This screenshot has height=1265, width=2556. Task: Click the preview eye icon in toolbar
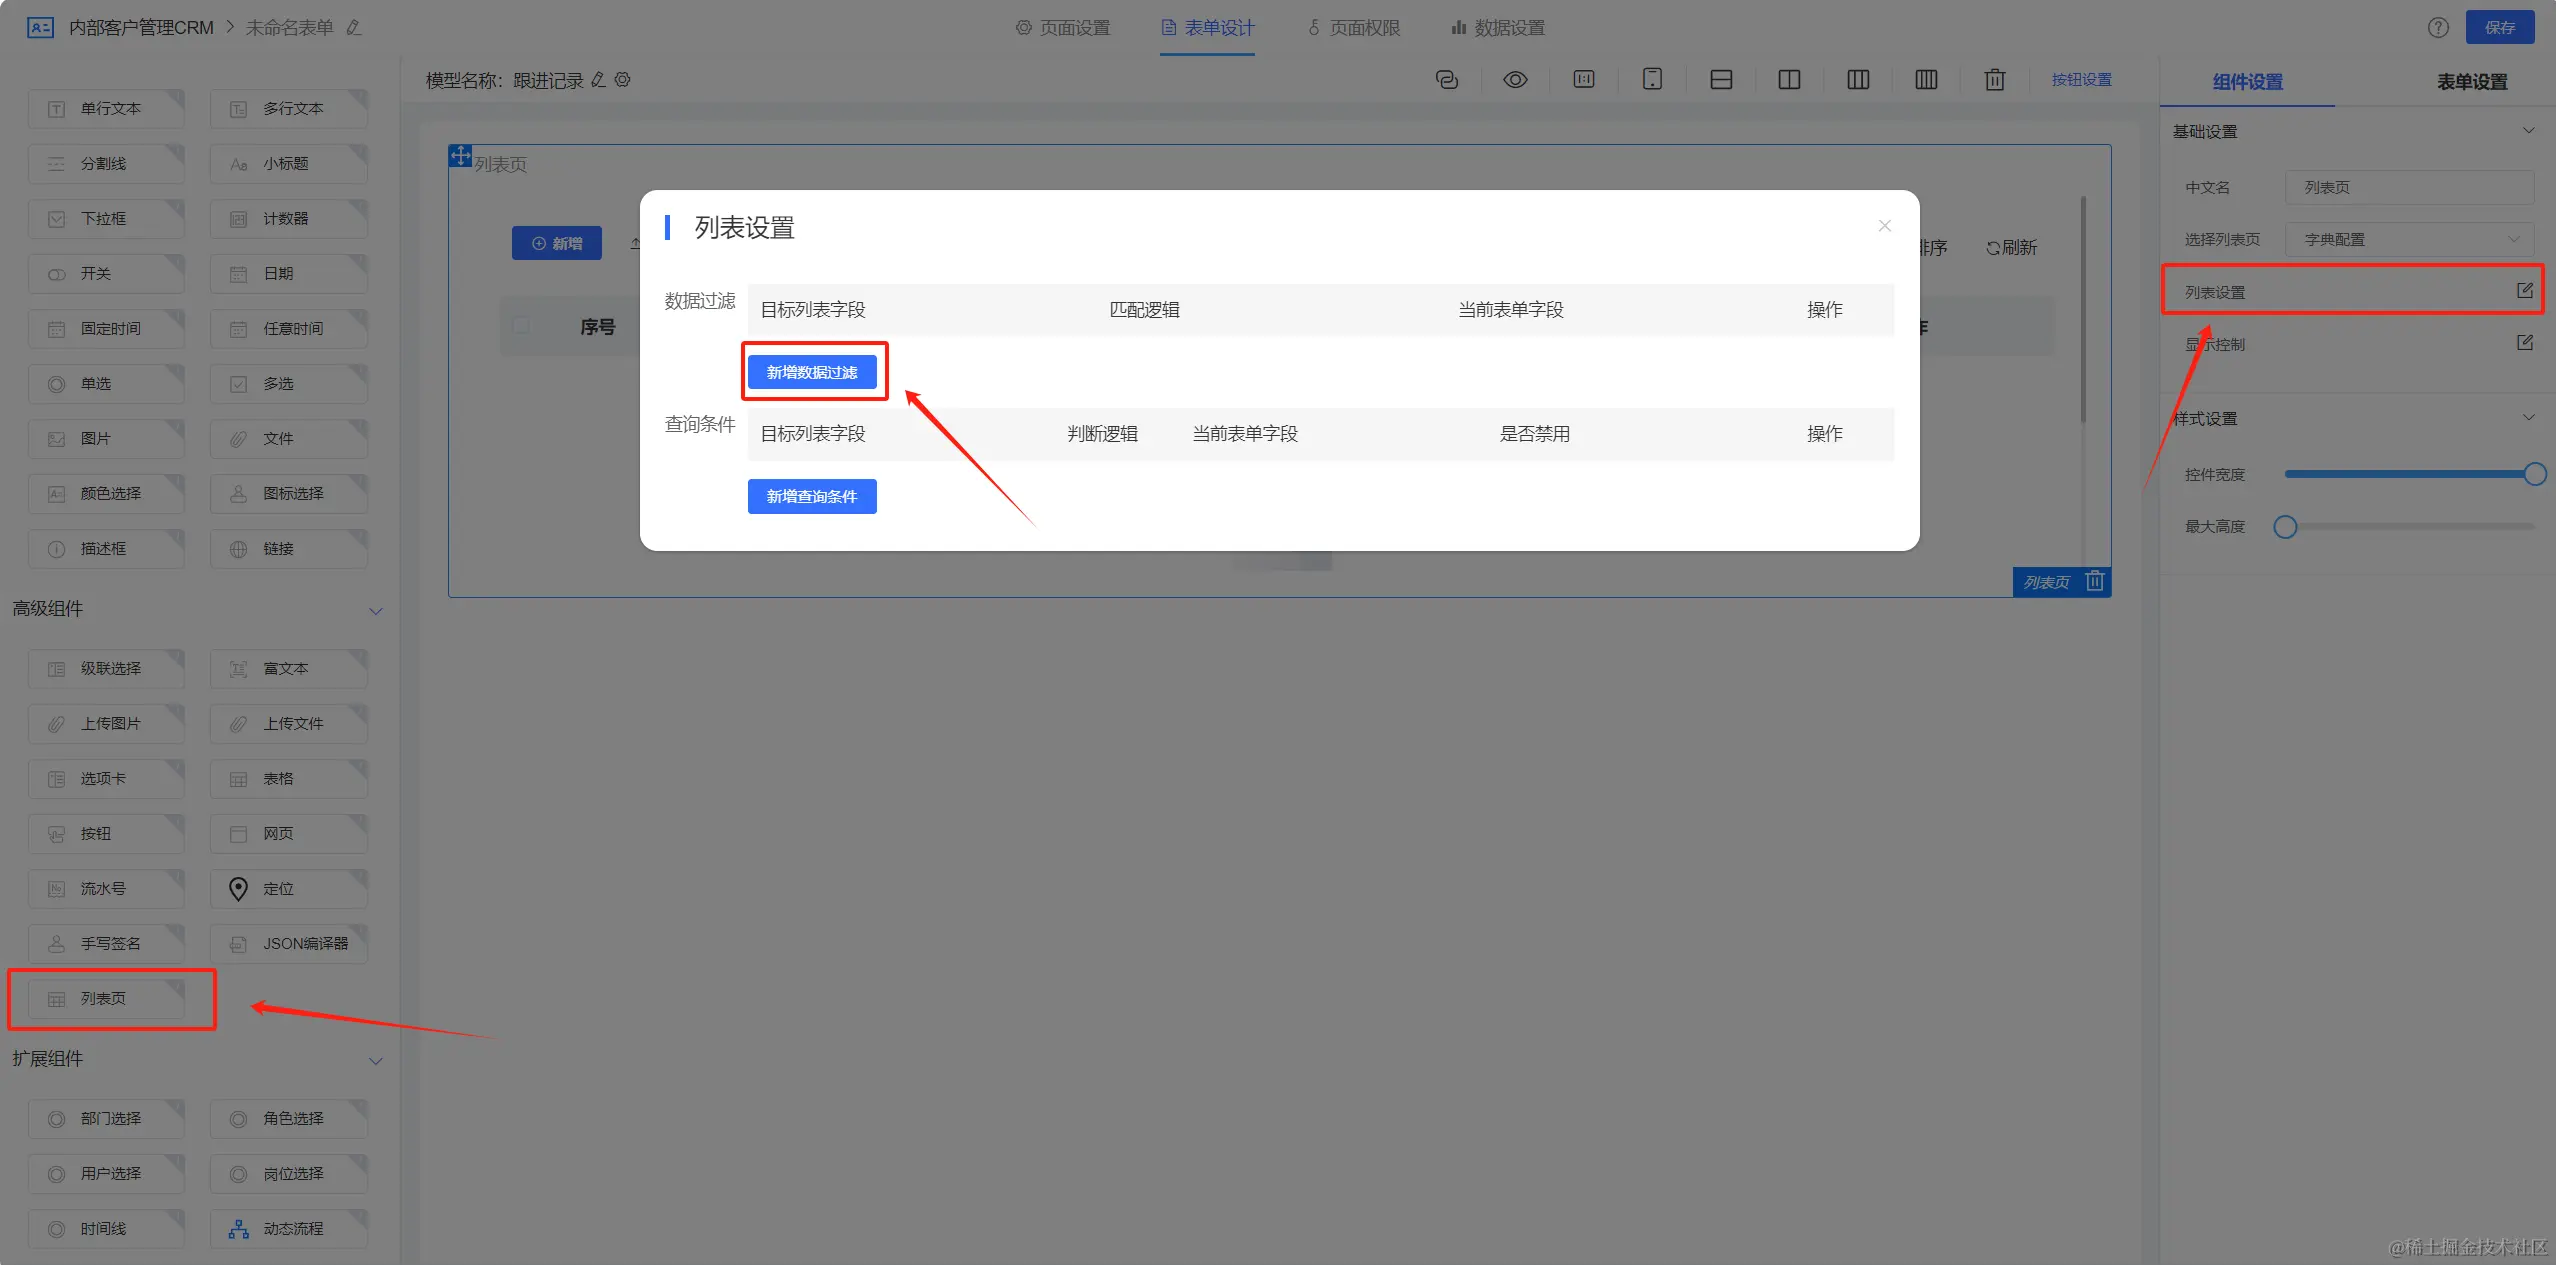(x=1515, y=80)
